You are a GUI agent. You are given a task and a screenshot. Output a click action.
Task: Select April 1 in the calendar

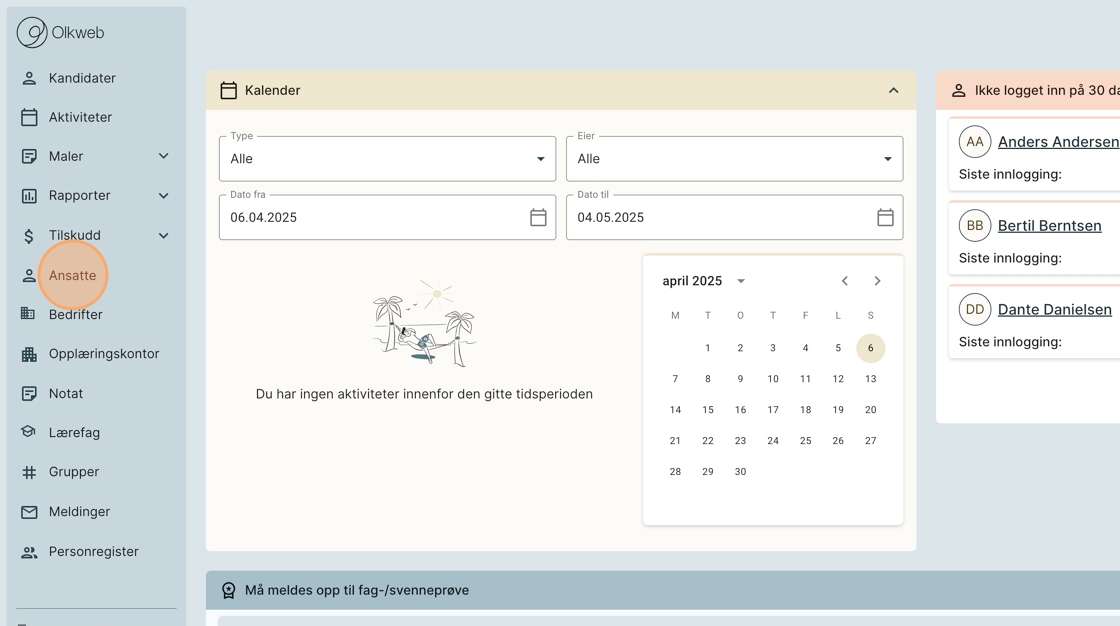pyautogui.click(x=708, y=348)
